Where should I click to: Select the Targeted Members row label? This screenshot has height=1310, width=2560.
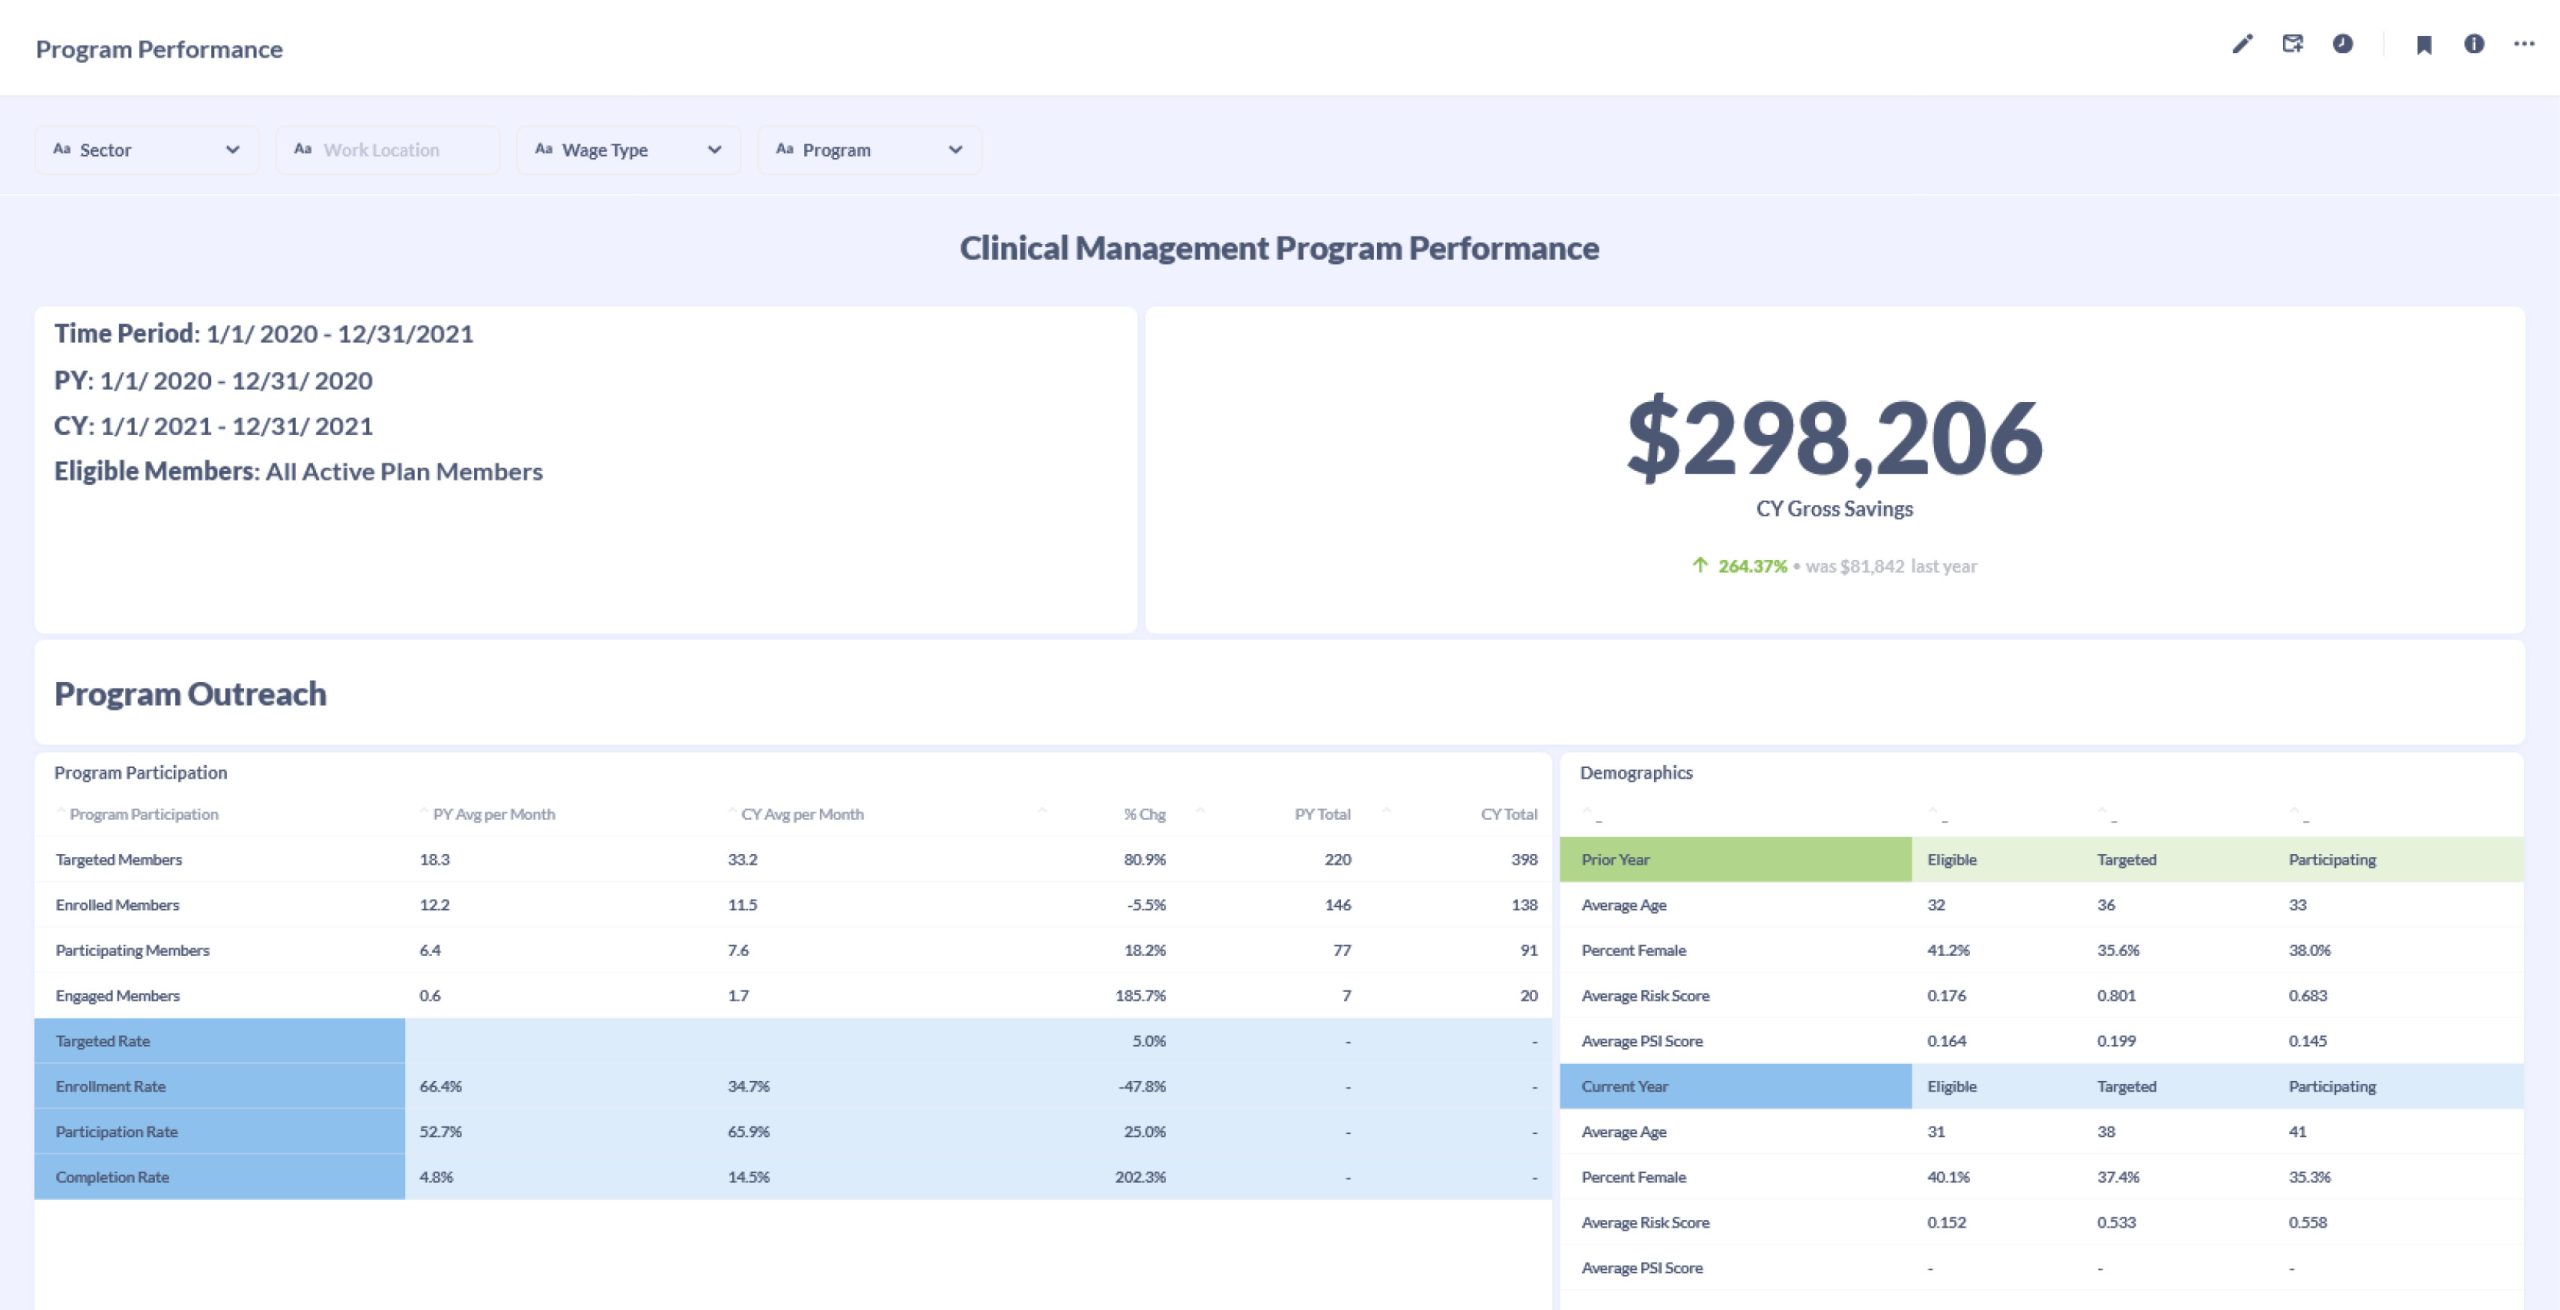[119, 860]
